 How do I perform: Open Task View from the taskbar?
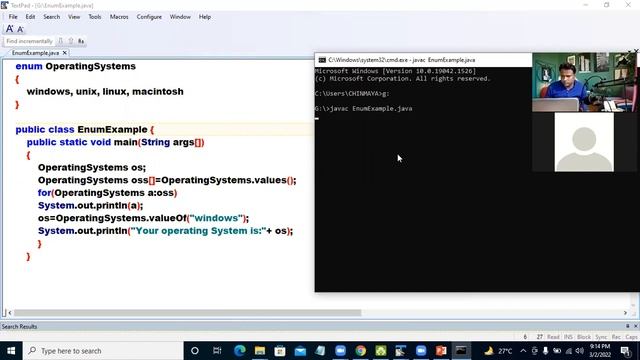pos(217,351)
